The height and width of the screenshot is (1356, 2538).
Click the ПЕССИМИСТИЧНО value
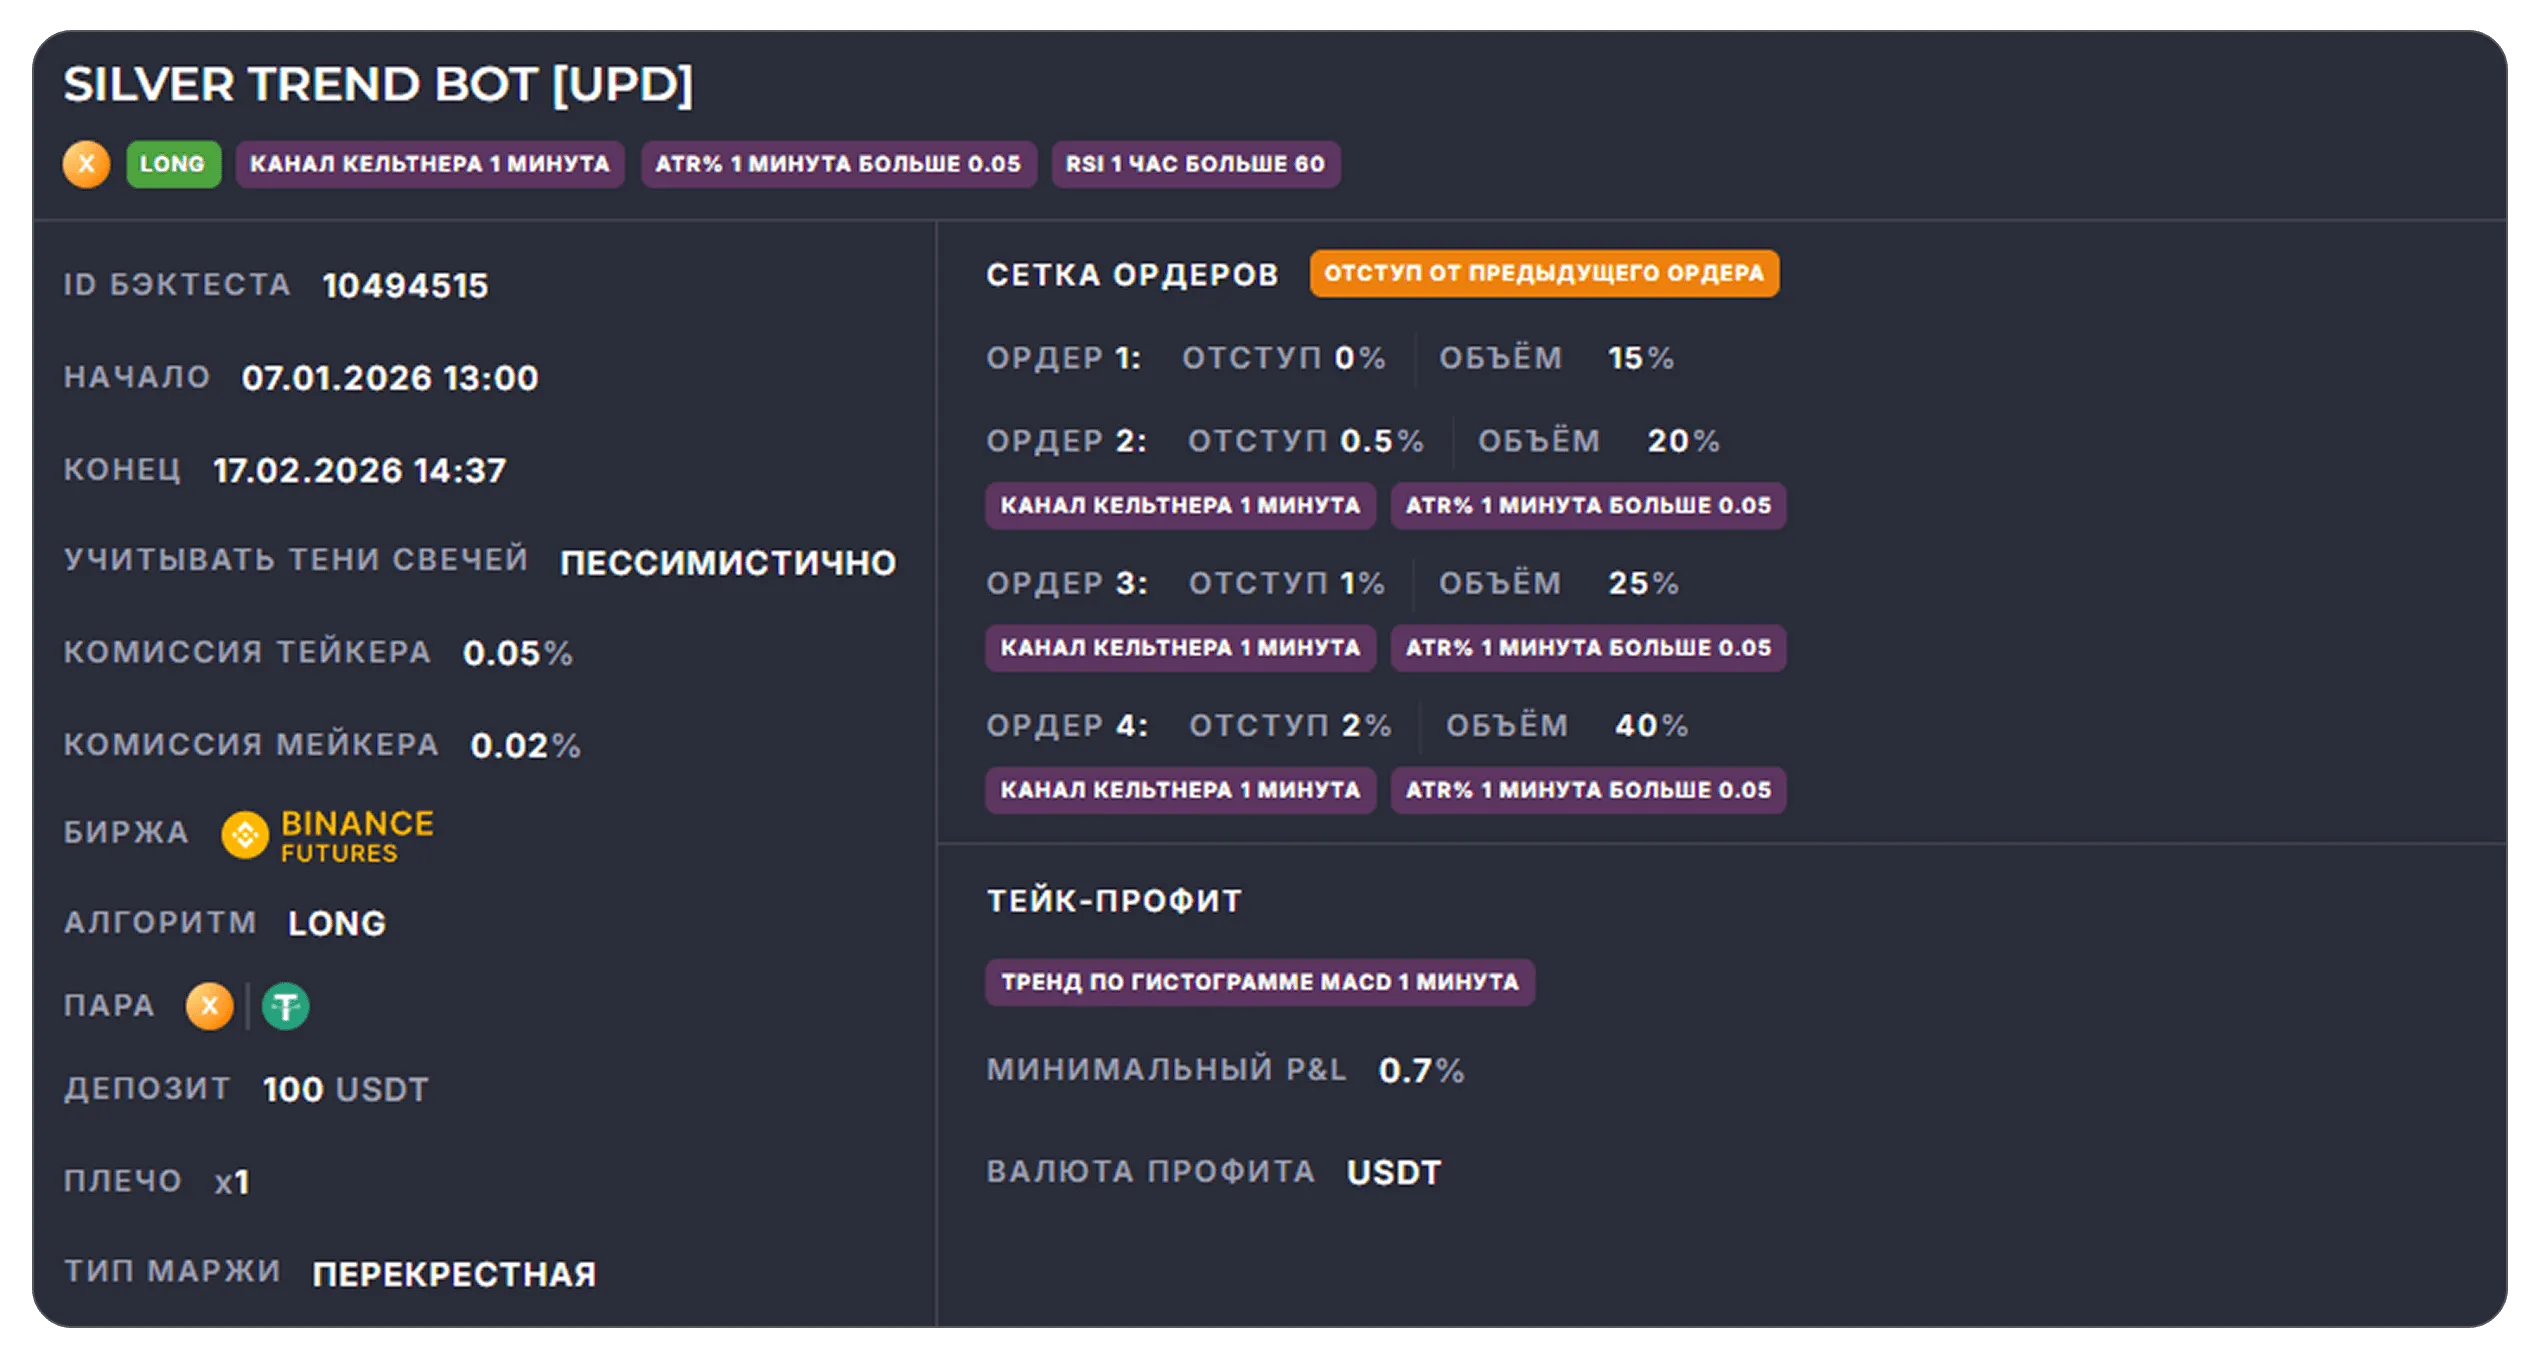point(728,563)
